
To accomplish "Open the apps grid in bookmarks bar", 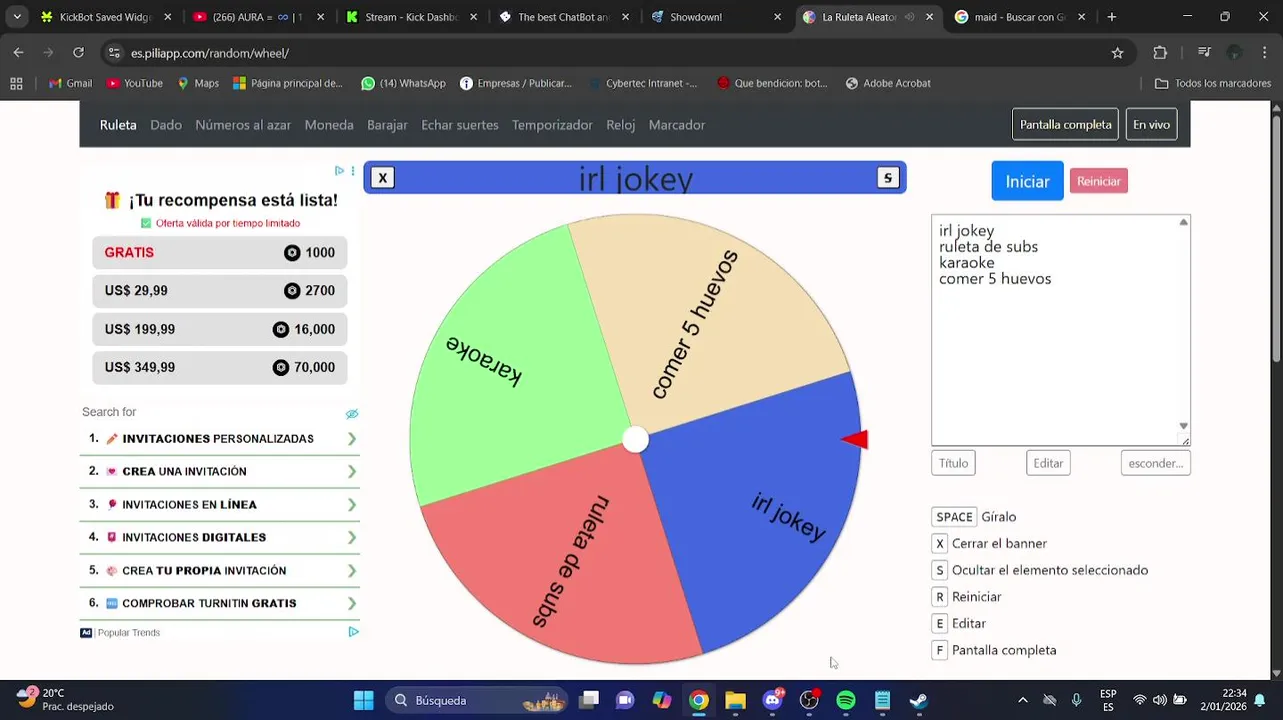I will [x=16, y=83].
